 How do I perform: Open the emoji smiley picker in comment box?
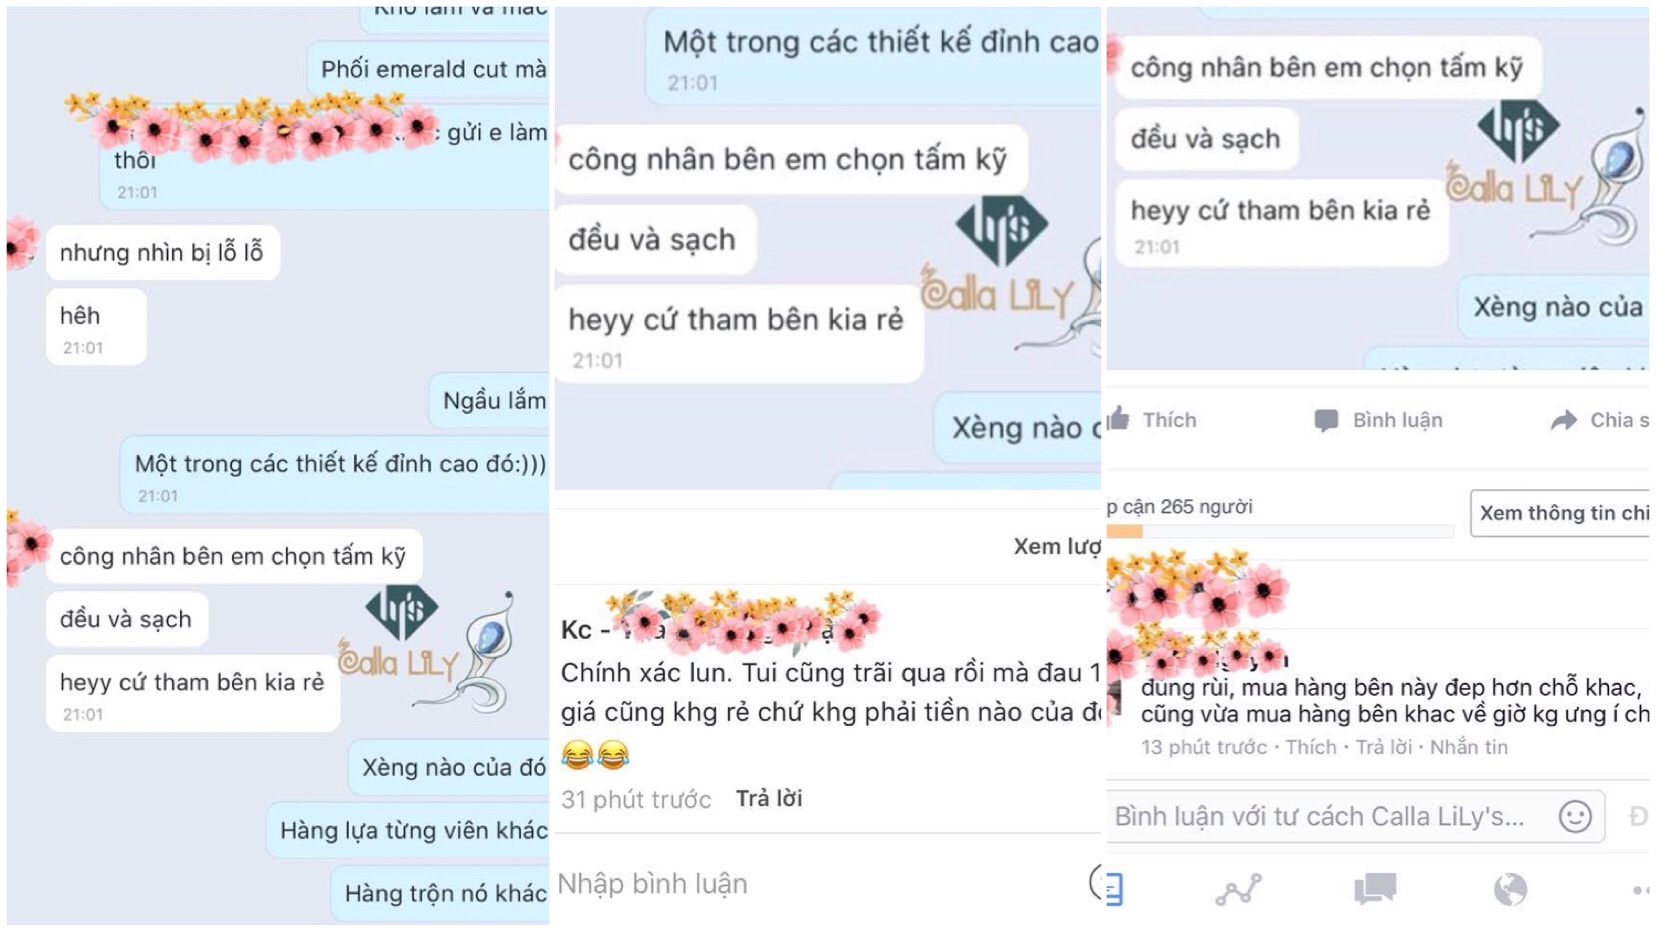[1575, 817]
